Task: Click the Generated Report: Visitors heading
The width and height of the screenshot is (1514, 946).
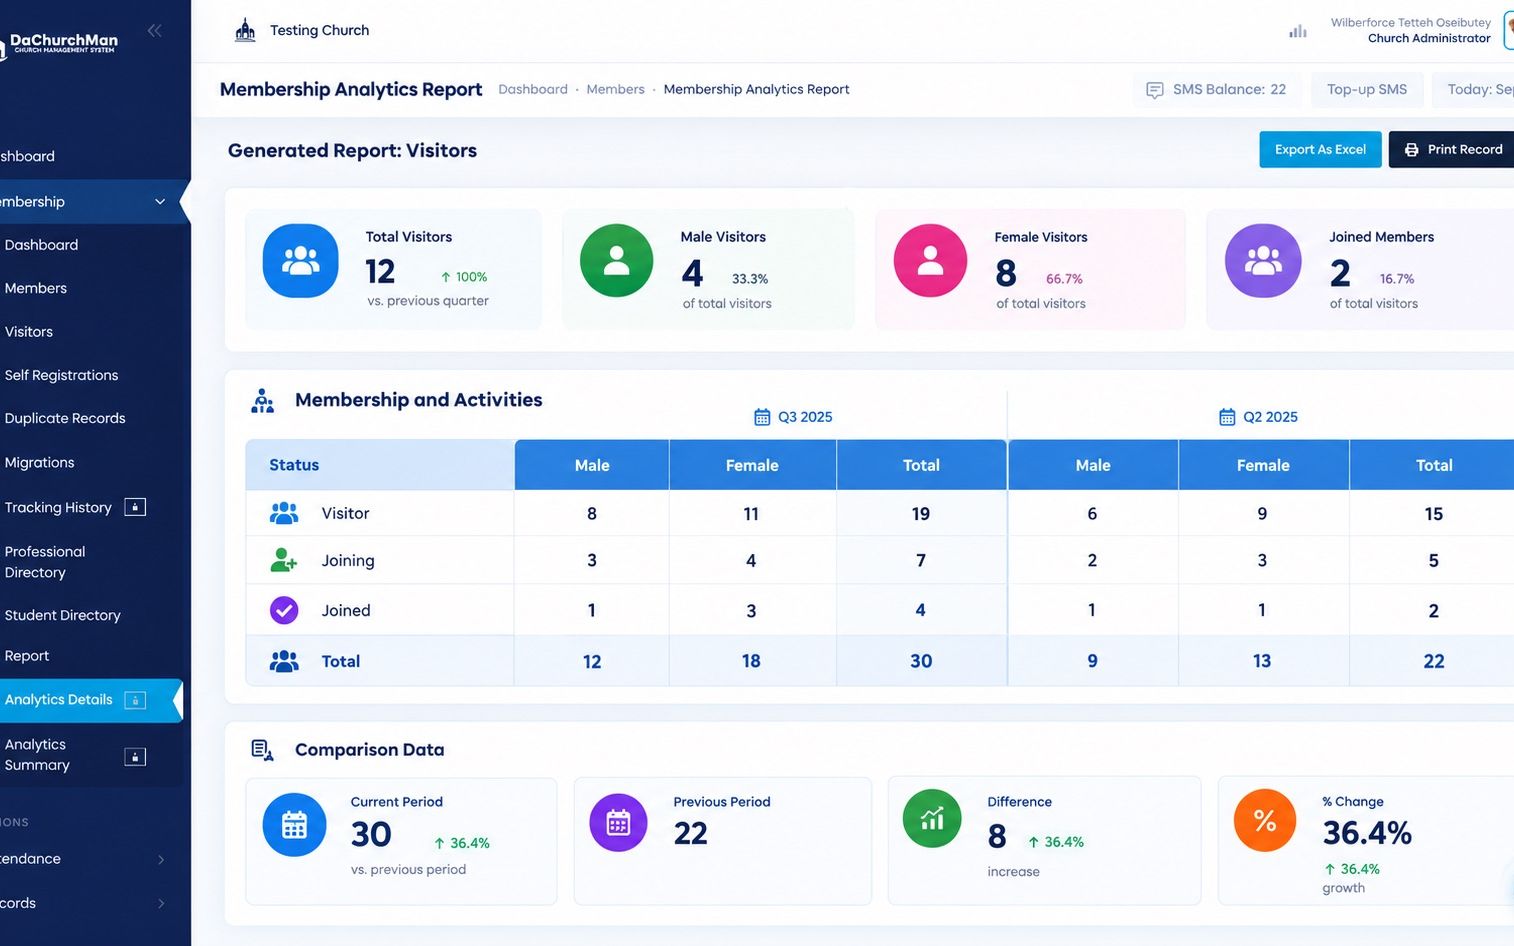Action: (352, 151)
